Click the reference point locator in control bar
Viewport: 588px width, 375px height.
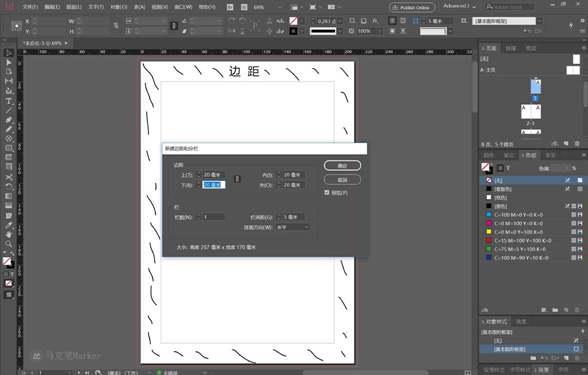coord(16,26)
